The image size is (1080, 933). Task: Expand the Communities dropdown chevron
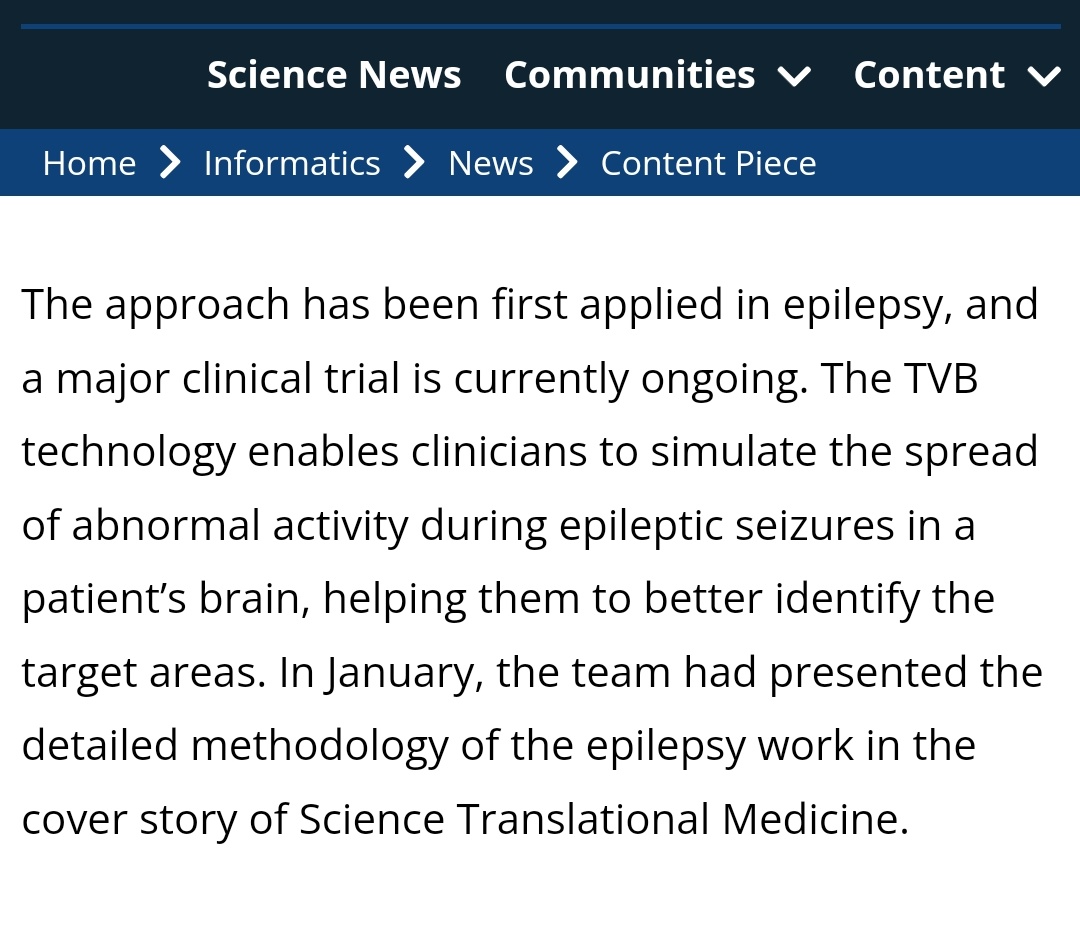click(794, 76)
